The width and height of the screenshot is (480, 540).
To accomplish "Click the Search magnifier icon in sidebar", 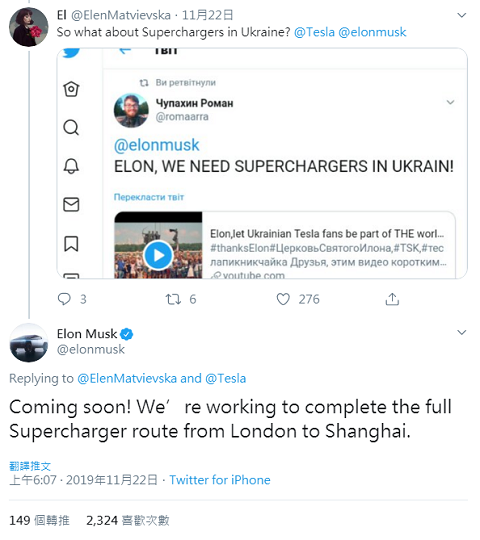I will [71, 127].
